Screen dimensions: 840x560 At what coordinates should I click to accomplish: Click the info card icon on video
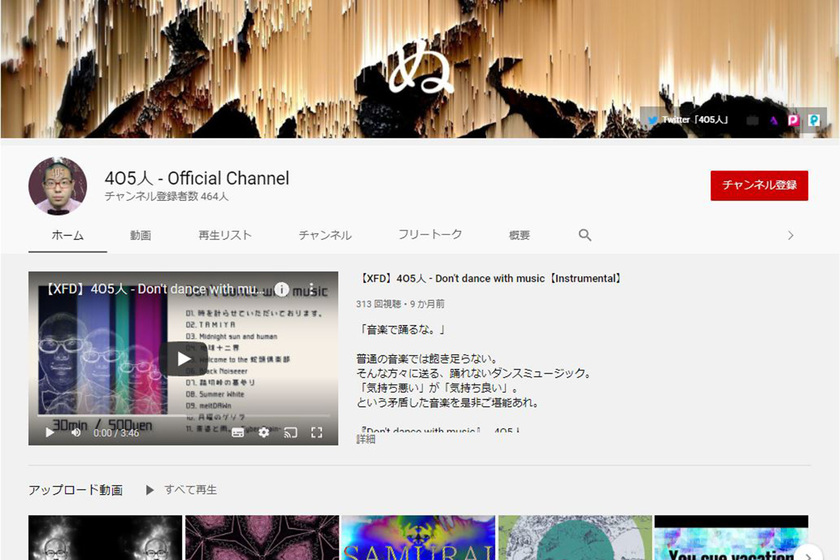tap(282, 289)
